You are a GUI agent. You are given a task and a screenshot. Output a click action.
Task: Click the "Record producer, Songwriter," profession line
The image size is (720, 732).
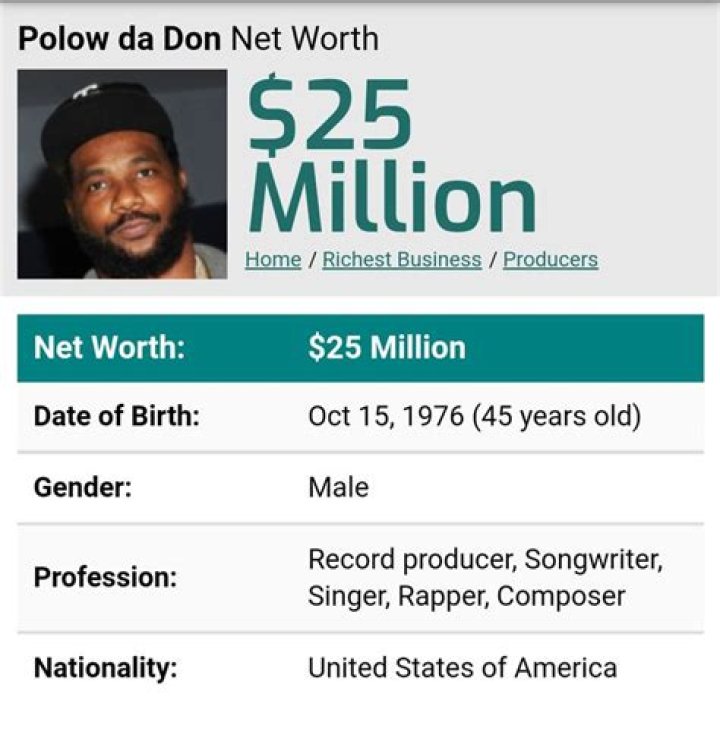[x=485, y=558]
